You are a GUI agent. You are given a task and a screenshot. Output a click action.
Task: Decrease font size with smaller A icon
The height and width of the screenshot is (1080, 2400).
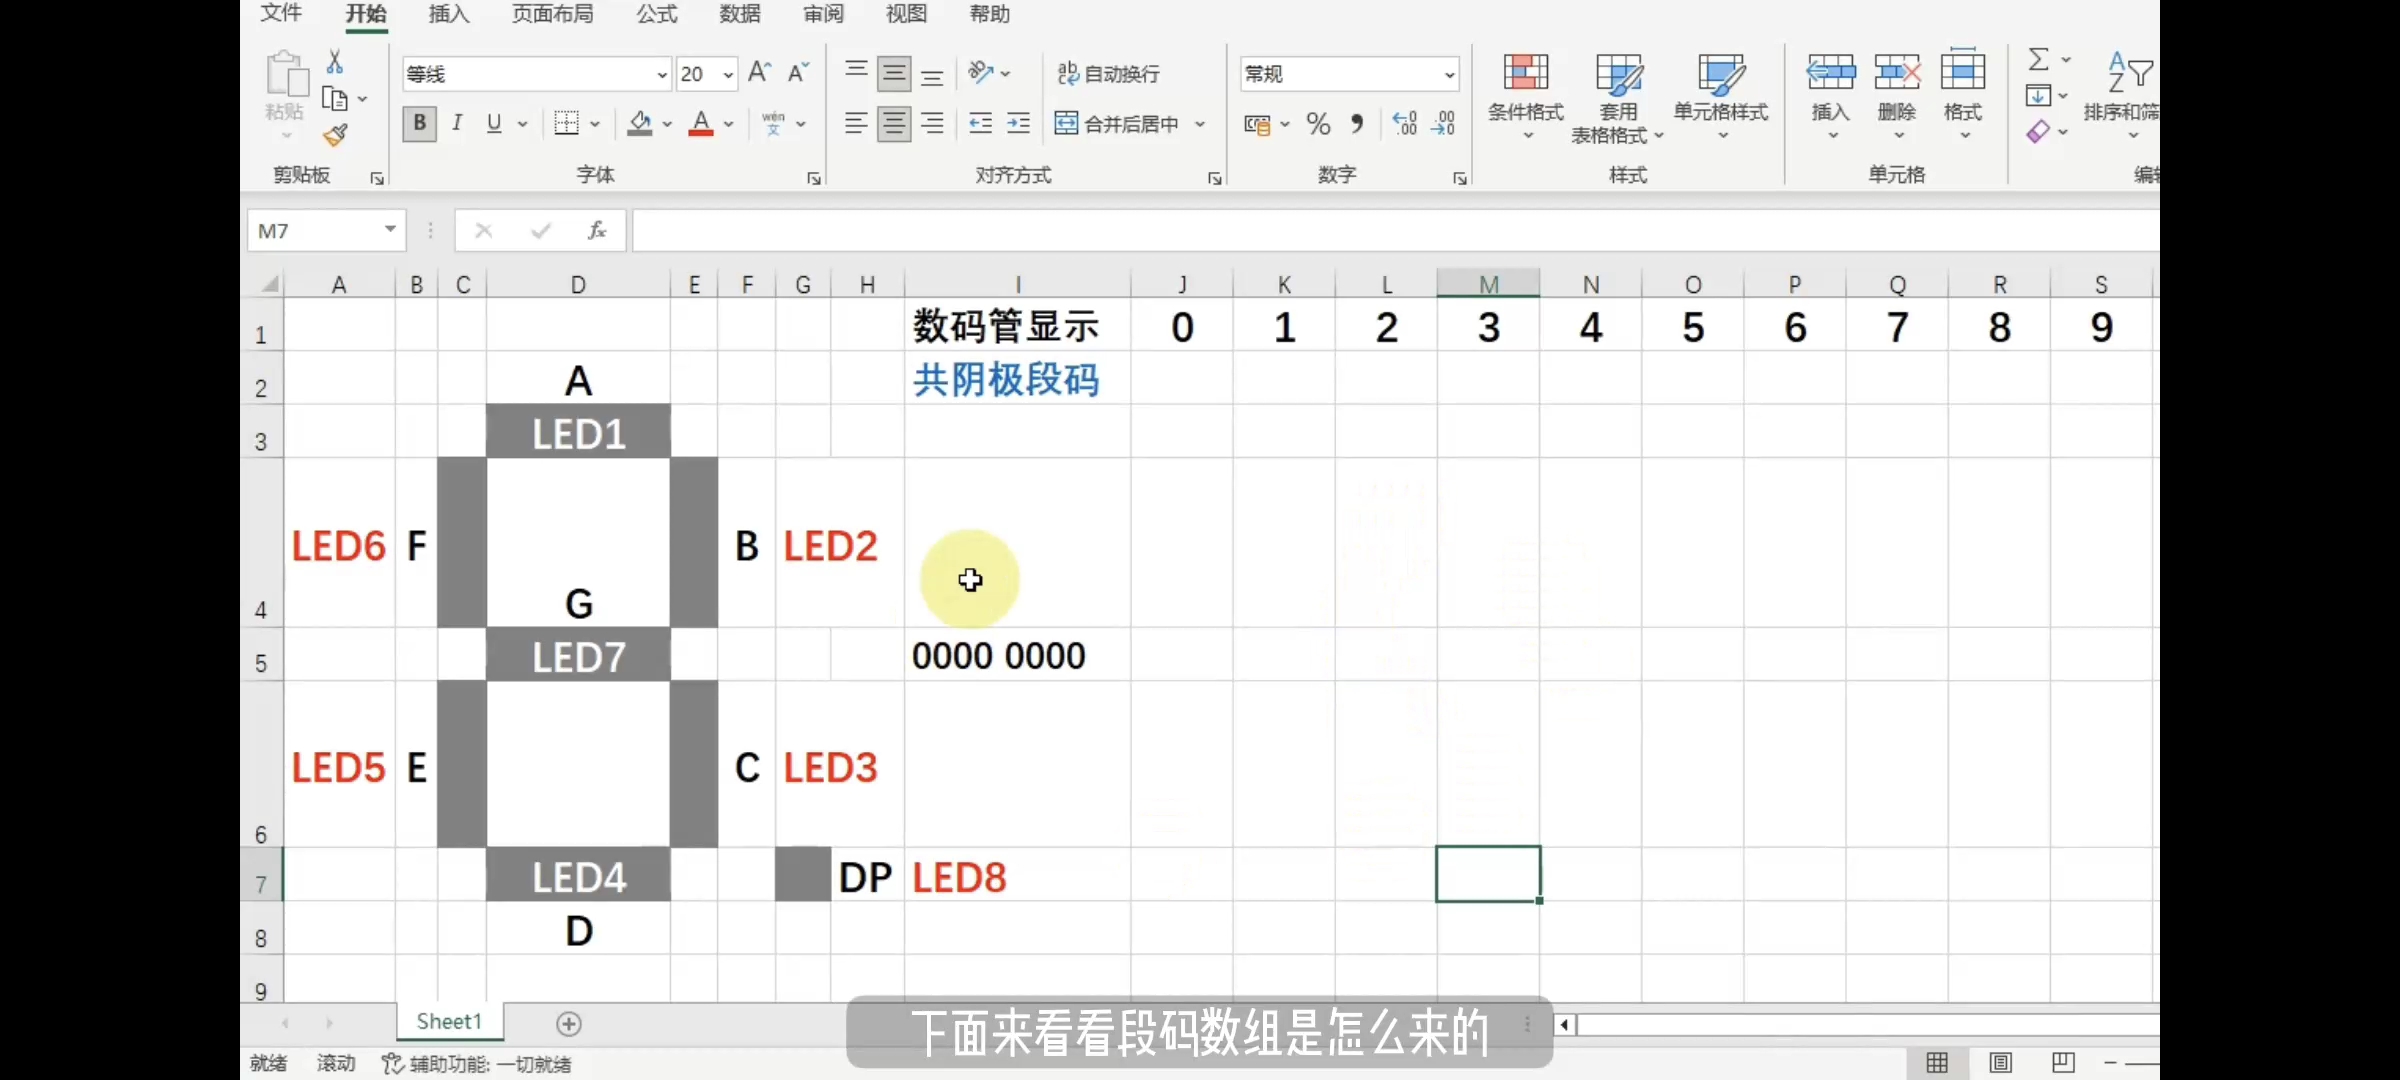(798, 73)
